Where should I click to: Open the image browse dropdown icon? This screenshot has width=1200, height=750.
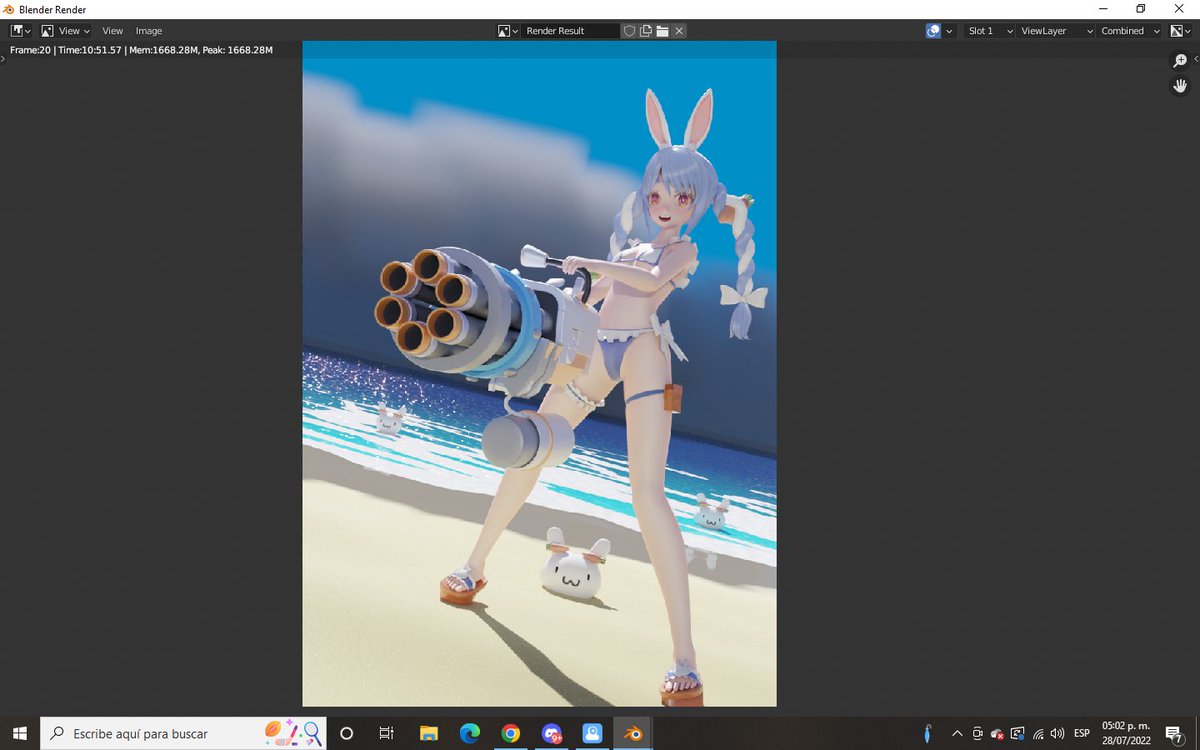(x=509, y=31)
